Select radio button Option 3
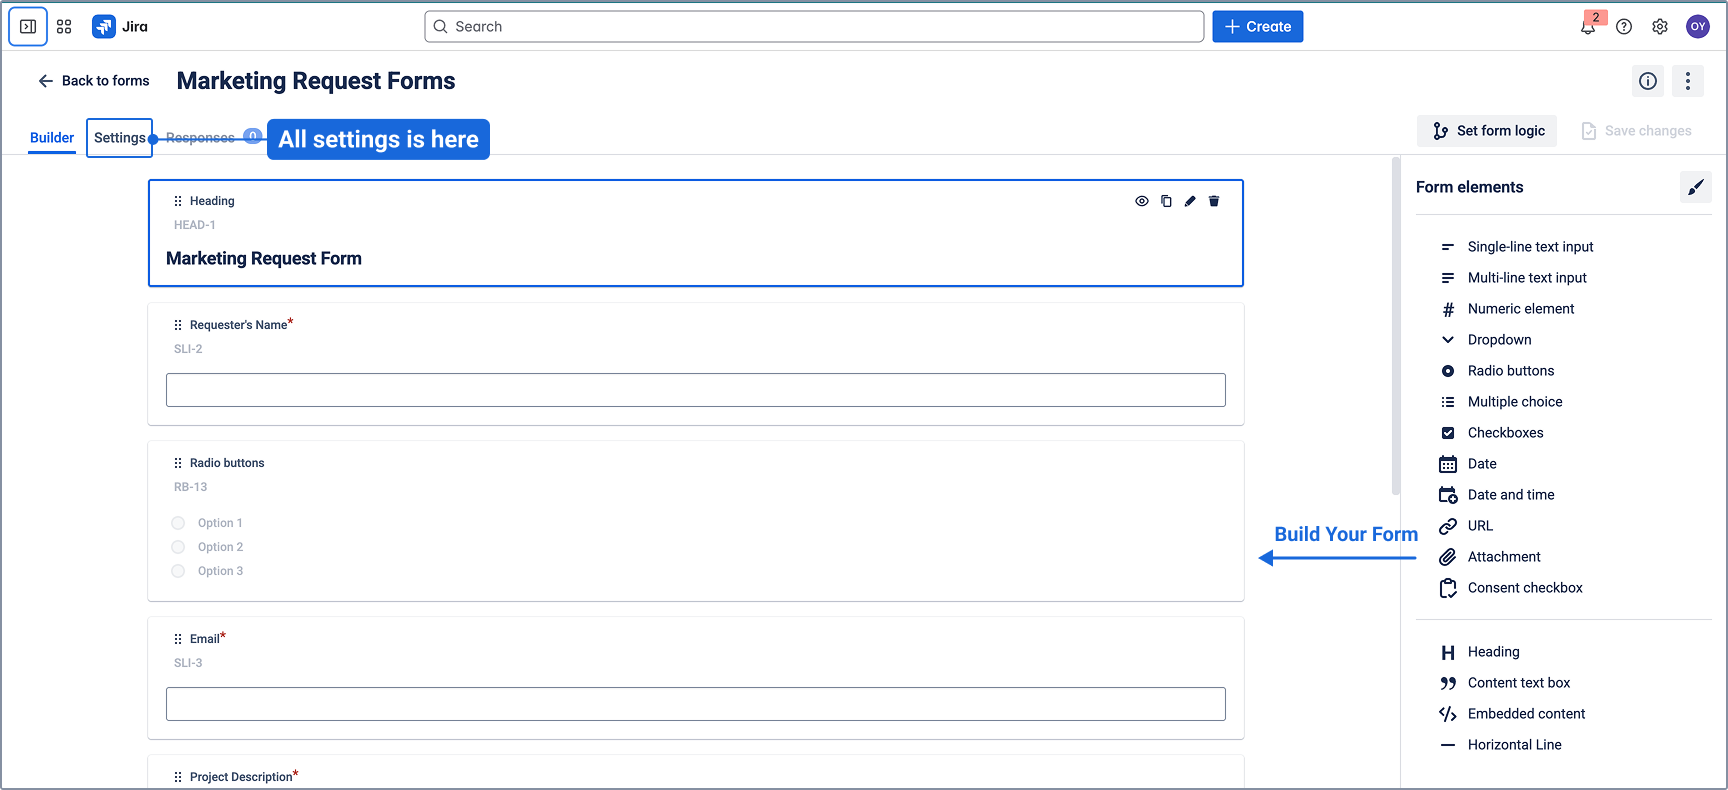 pyautogui.click(x=178, y=571)
